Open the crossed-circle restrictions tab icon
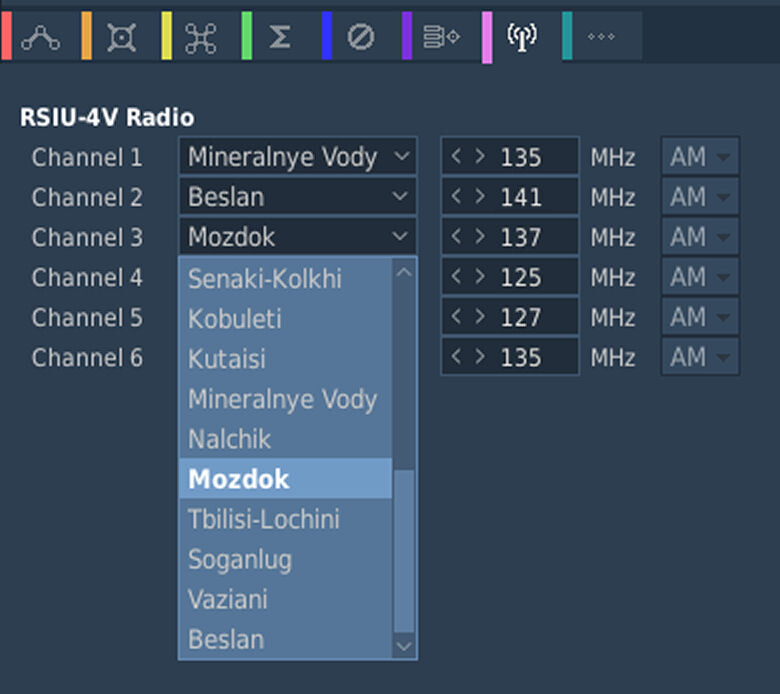This screenshot has height=694, width=780. pyautogui.click(x=361, y=37)
